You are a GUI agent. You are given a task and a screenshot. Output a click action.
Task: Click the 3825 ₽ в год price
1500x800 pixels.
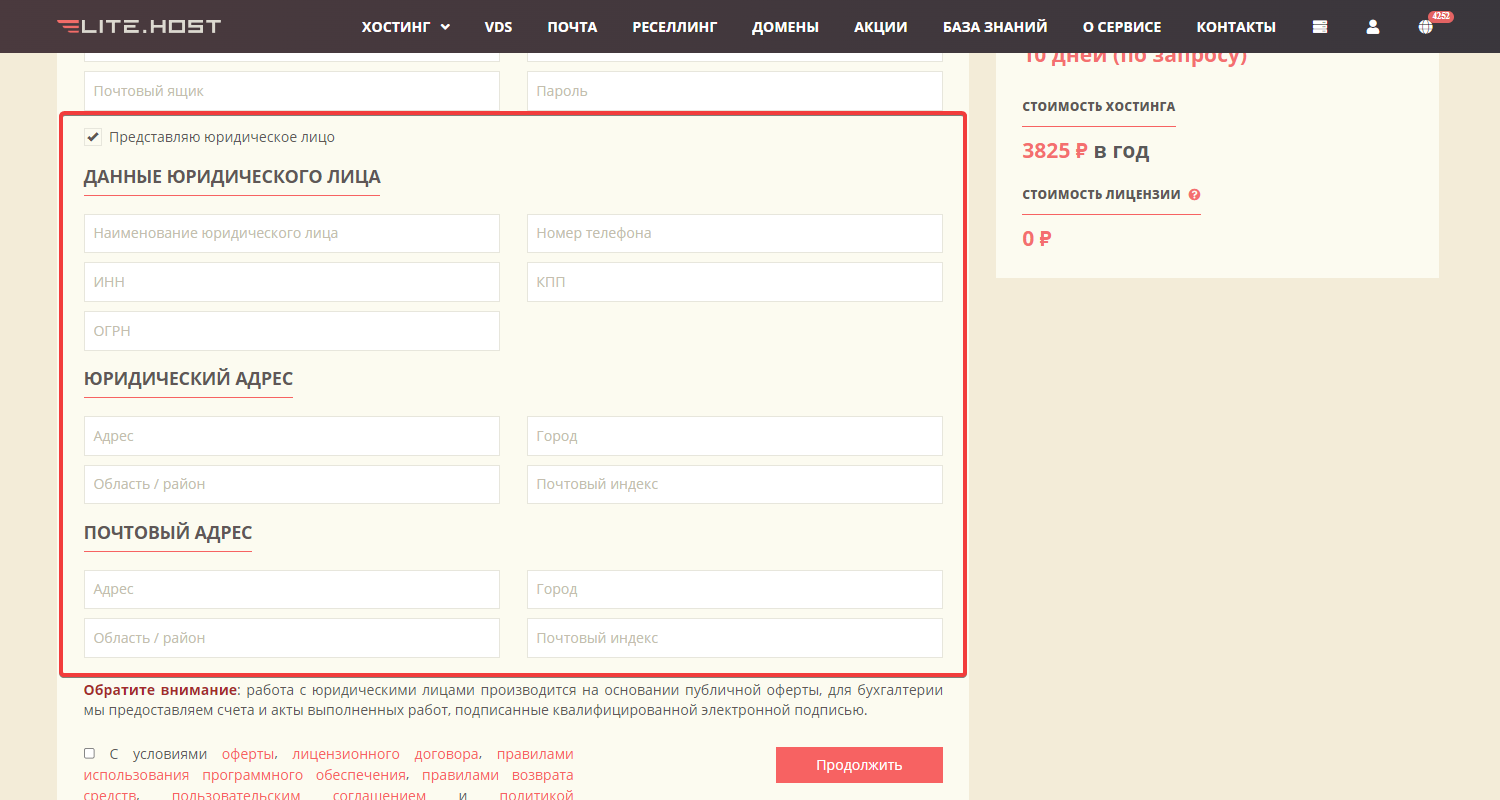(x=1086, y=151)
